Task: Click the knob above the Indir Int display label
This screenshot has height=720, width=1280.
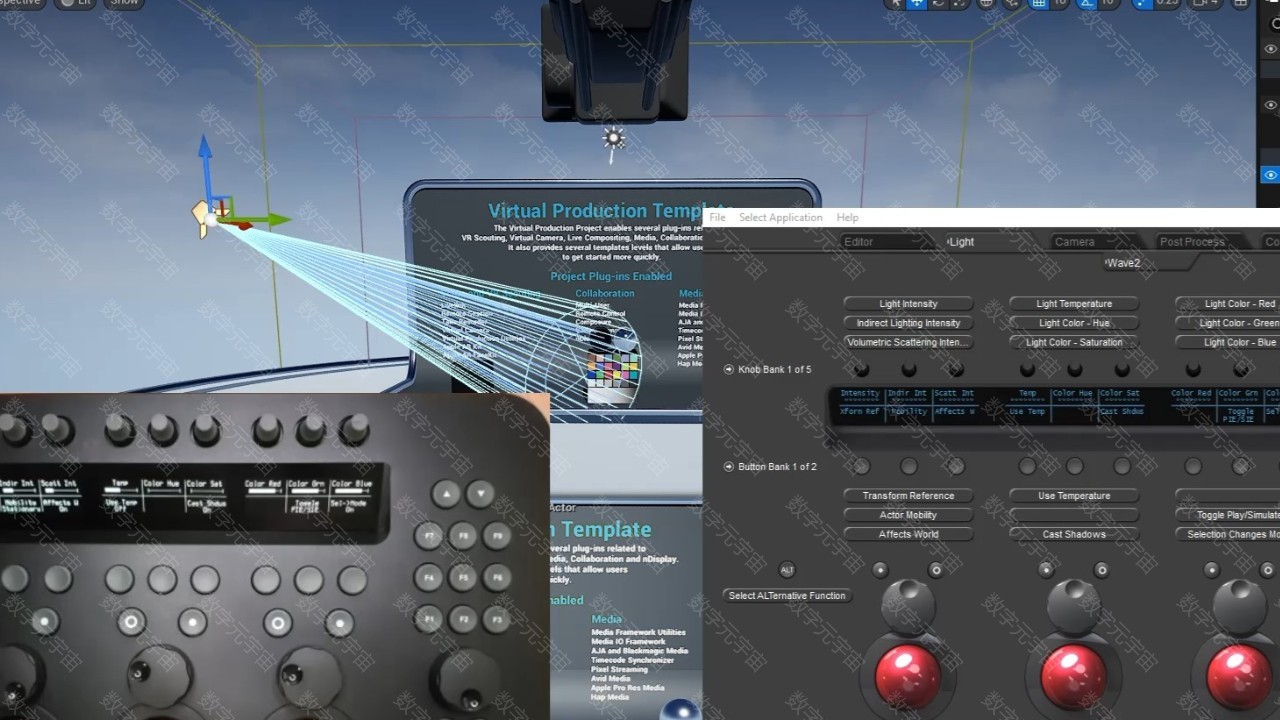Action: (x=908, y=368)
